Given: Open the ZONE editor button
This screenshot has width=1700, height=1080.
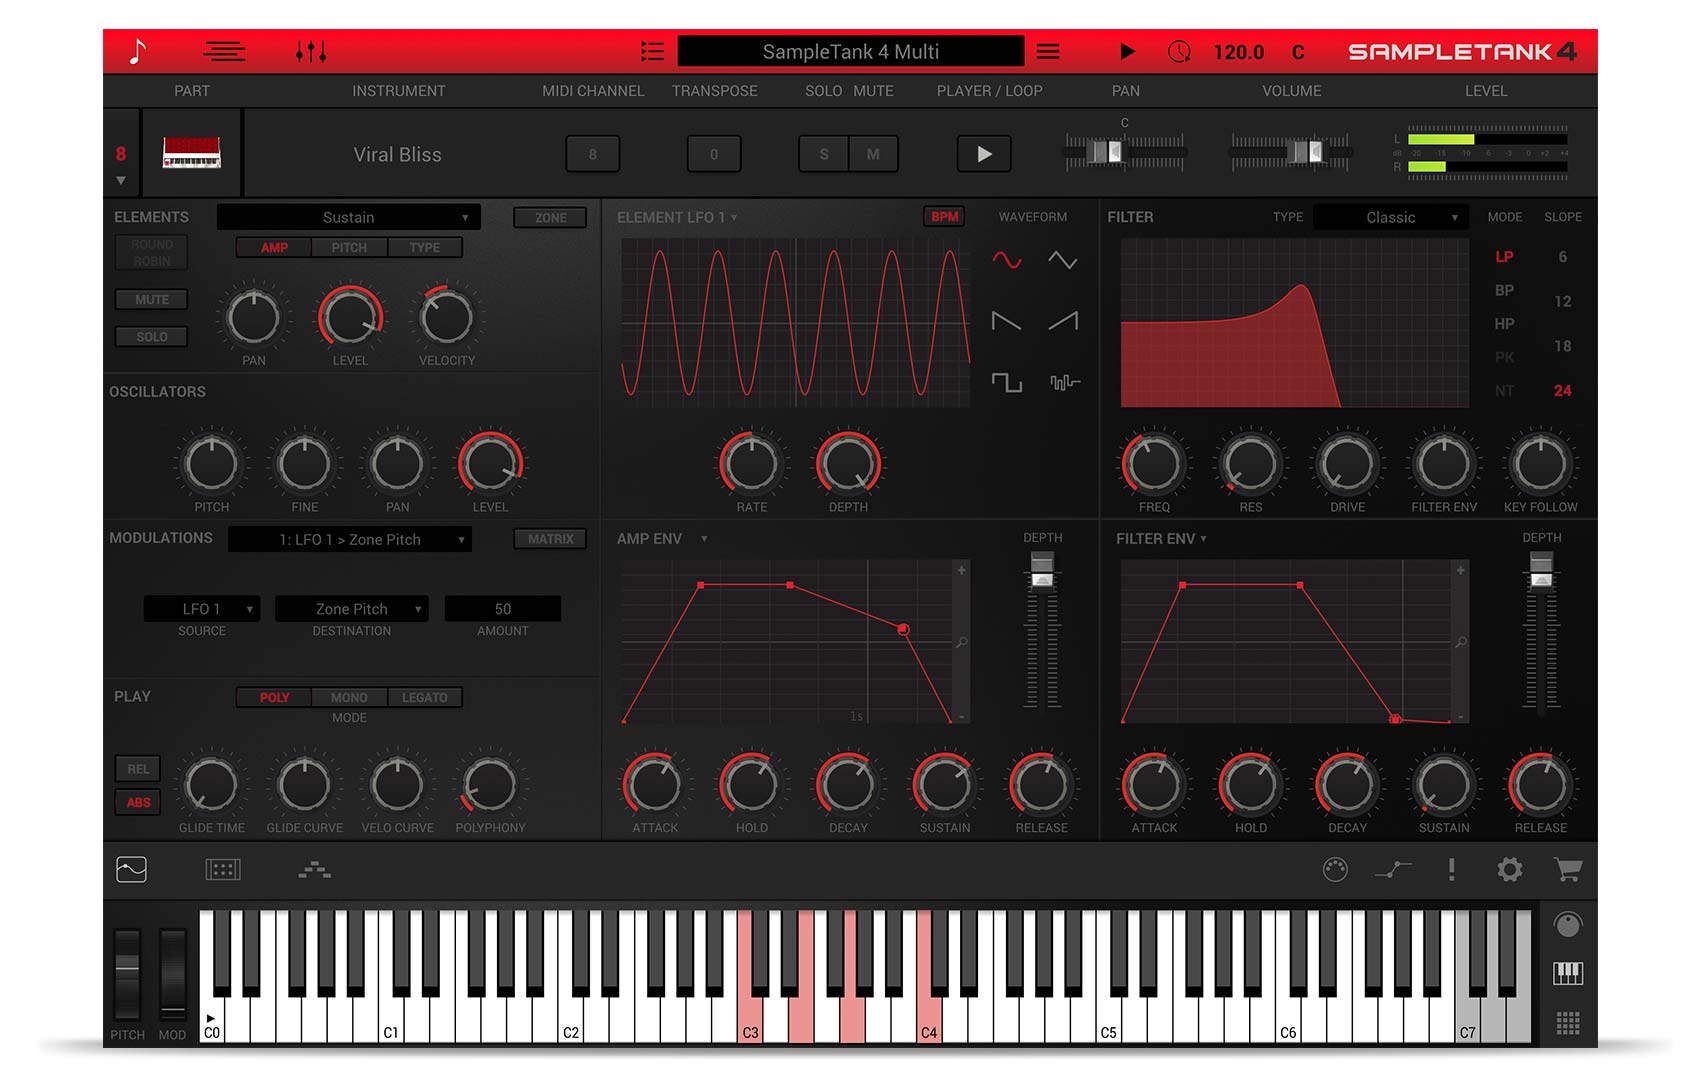Looking at the screenshot, I should (x=549, y=216).
